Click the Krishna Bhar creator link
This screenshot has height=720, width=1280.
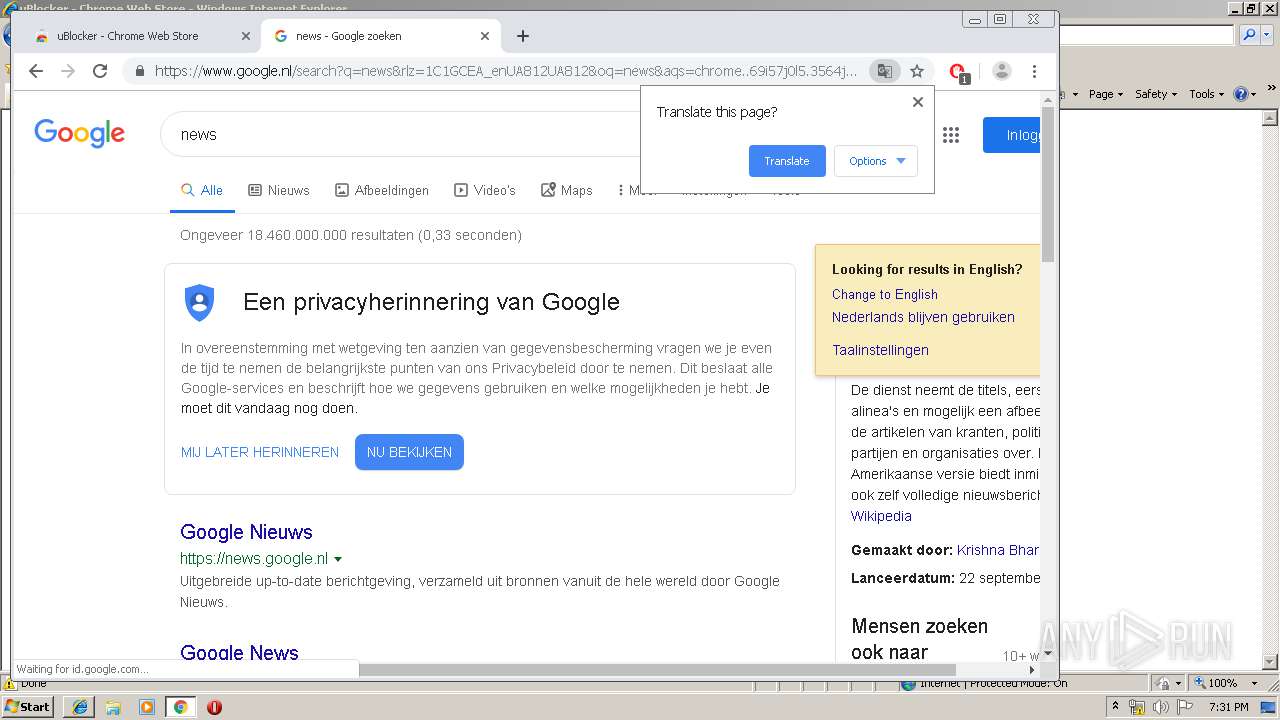tap(998, 550)
